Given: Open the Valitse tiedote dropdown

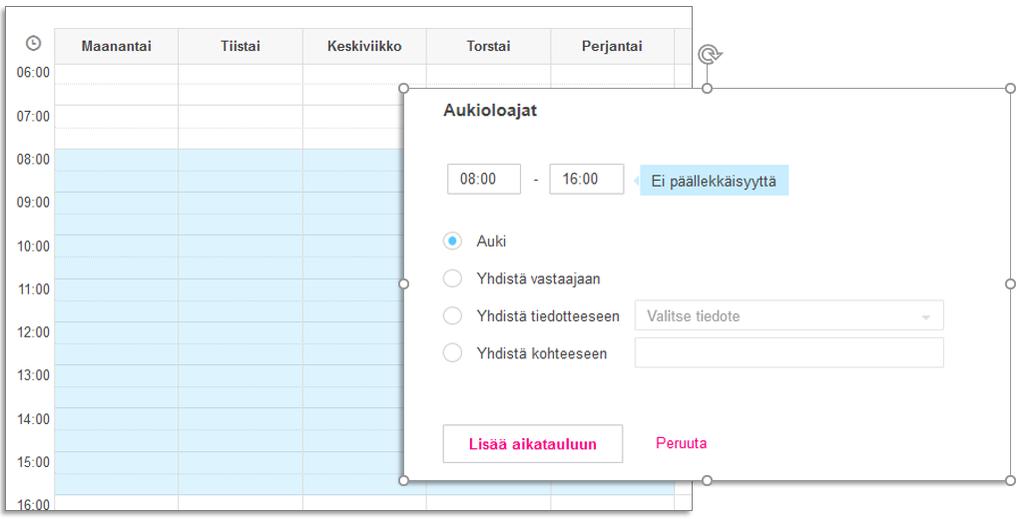Looking at the screenshot, I should point(789,316).
